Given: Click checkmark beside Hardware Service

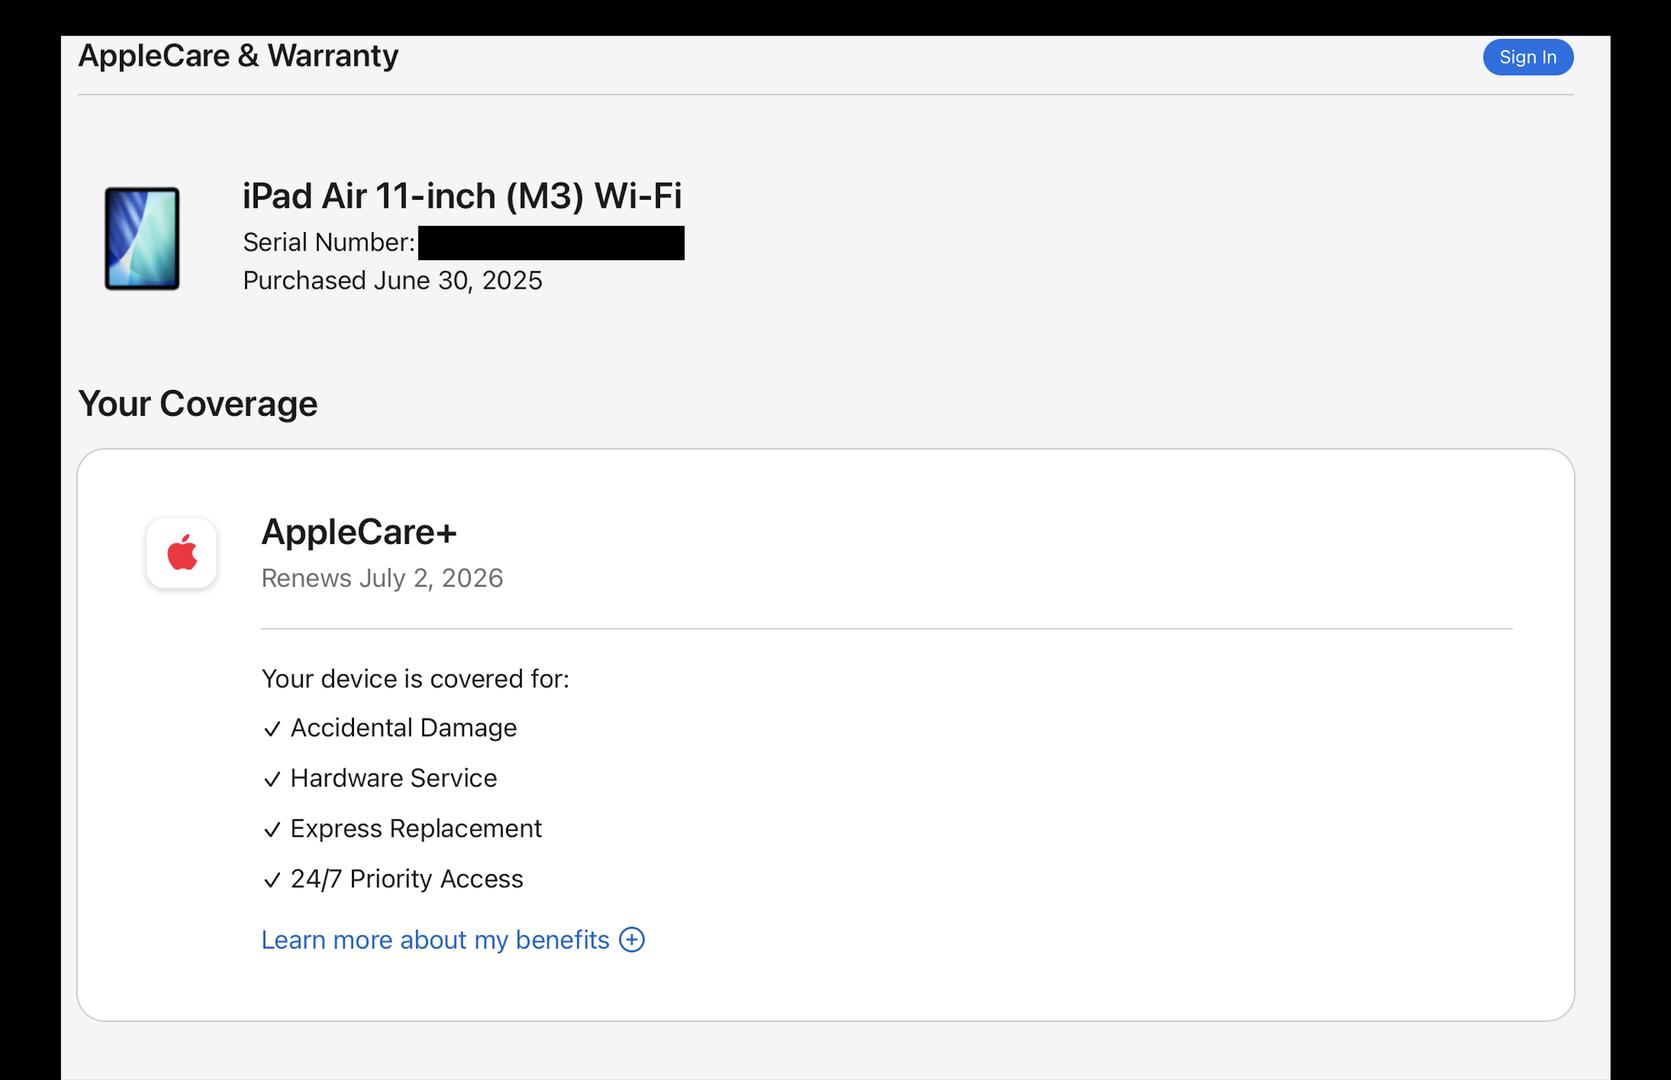Looking at the screenshot, I should tap(272, 779).
